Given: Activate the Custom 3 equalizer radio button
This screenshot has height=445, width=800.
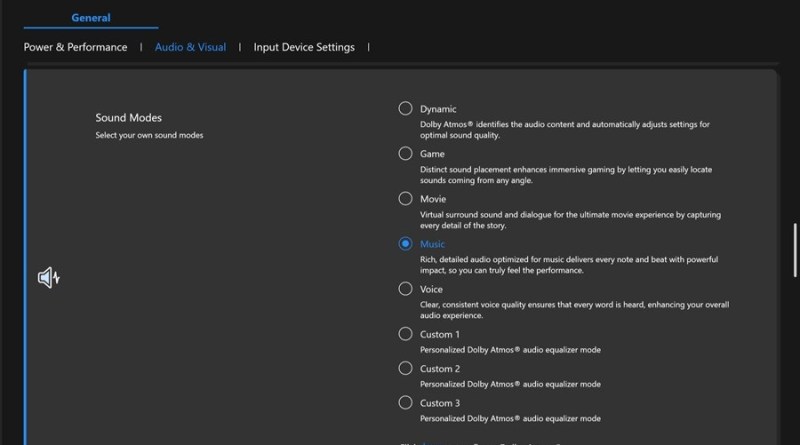Looking at the screenshot, I should pyautogui.click(x=405, y=402).
